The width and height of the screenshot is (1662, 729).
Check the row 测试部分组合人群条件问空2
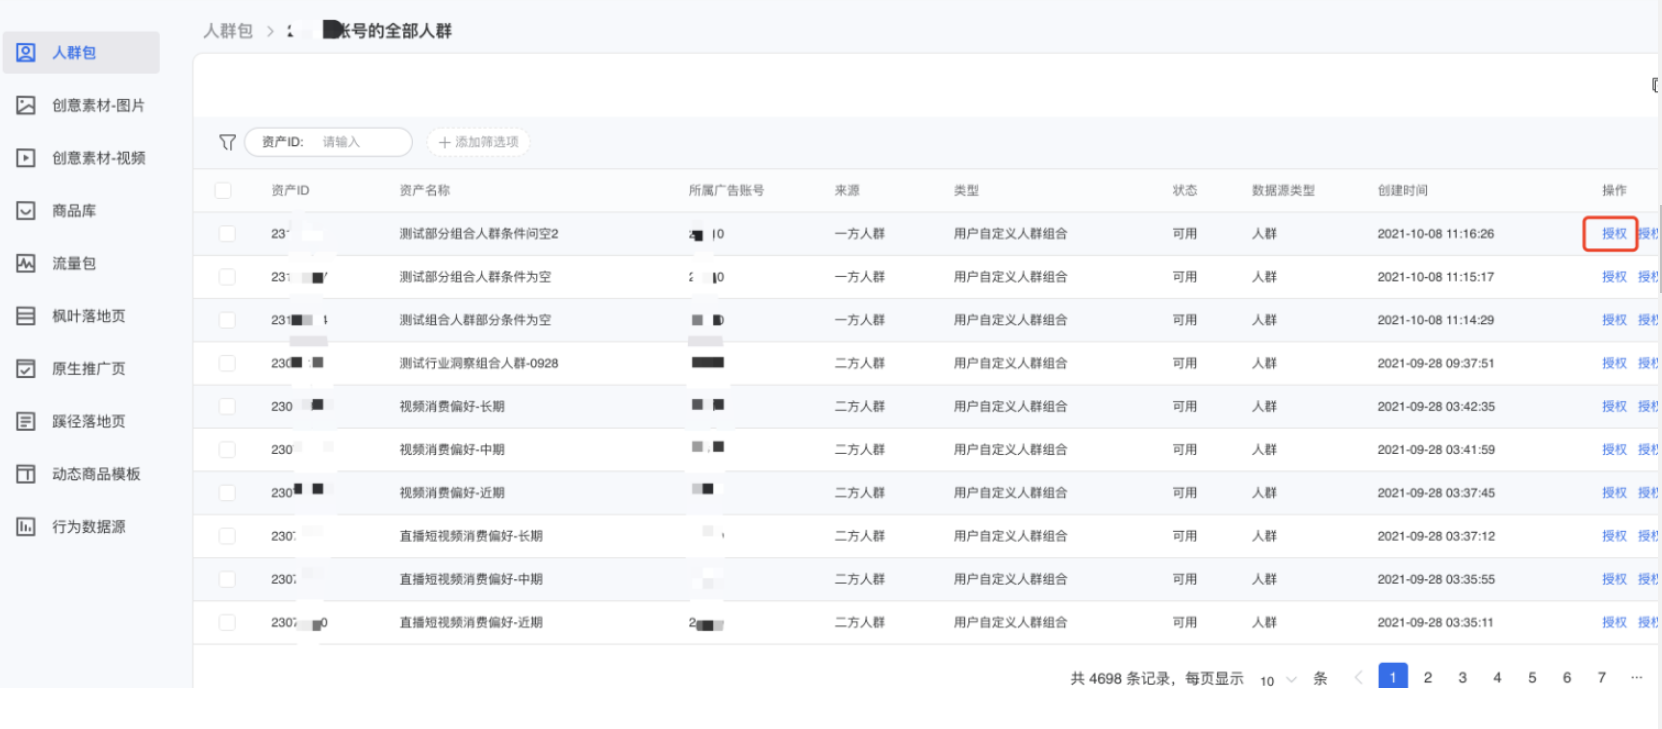pos(227,234)
